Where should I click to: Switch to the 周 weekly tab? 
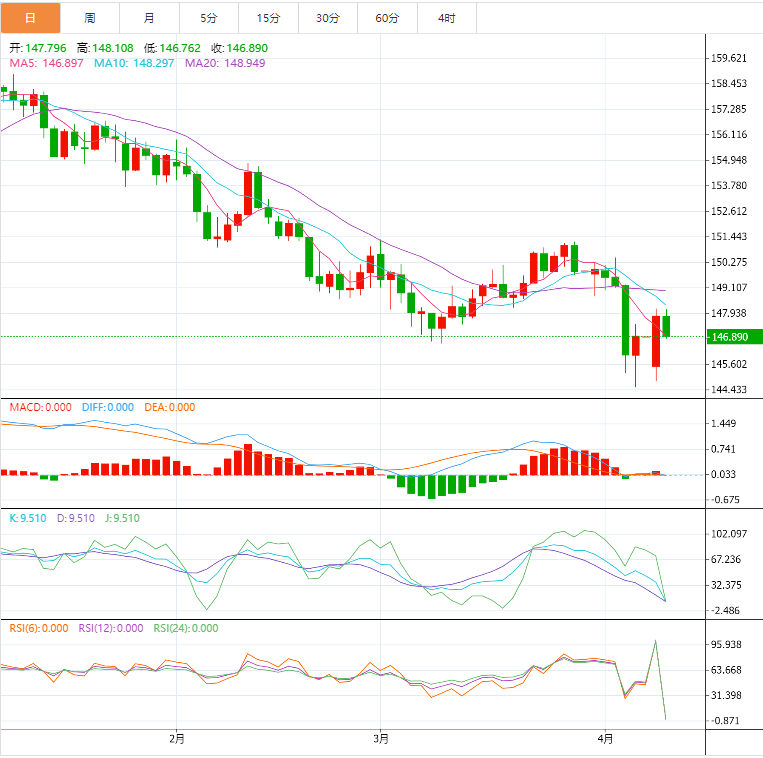[x=90, y=18]
